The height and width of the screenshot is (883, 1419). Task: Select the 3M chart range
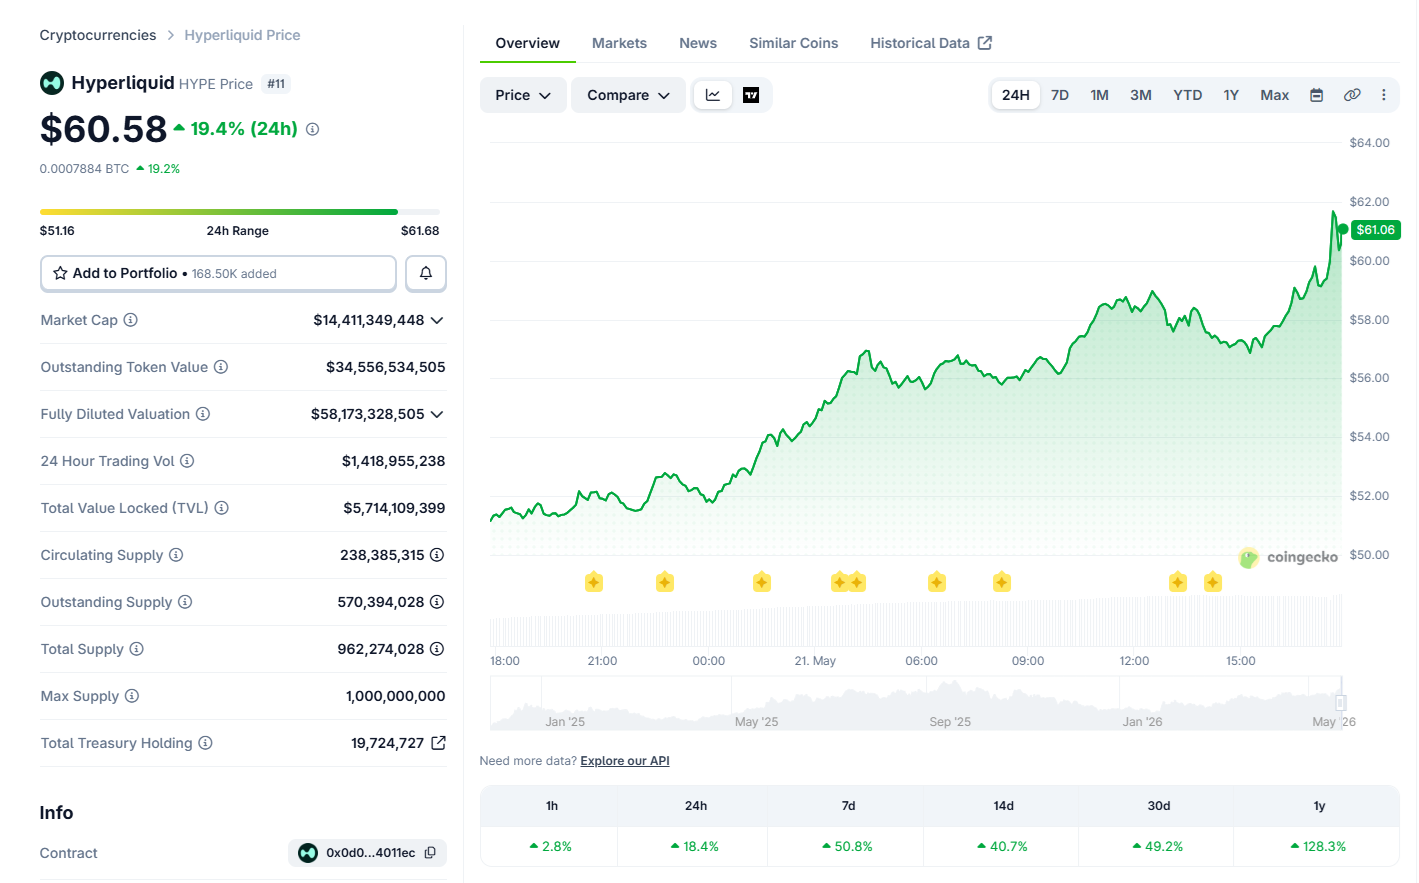tap(1141, 95)
